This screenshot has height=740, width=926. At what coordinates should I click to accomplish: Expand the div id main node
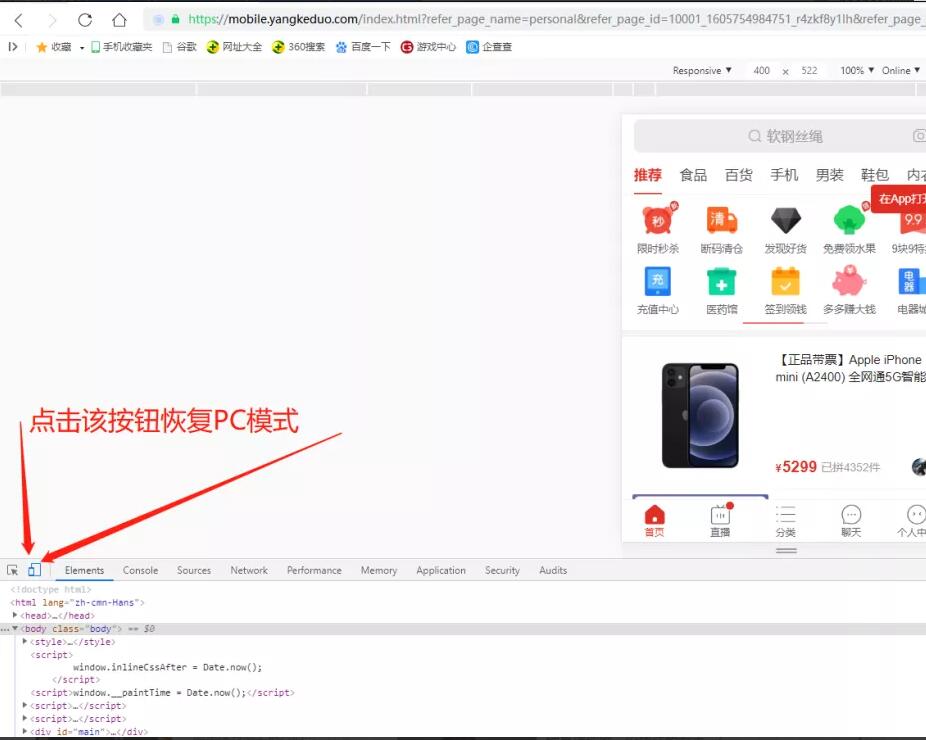point(26,732)
